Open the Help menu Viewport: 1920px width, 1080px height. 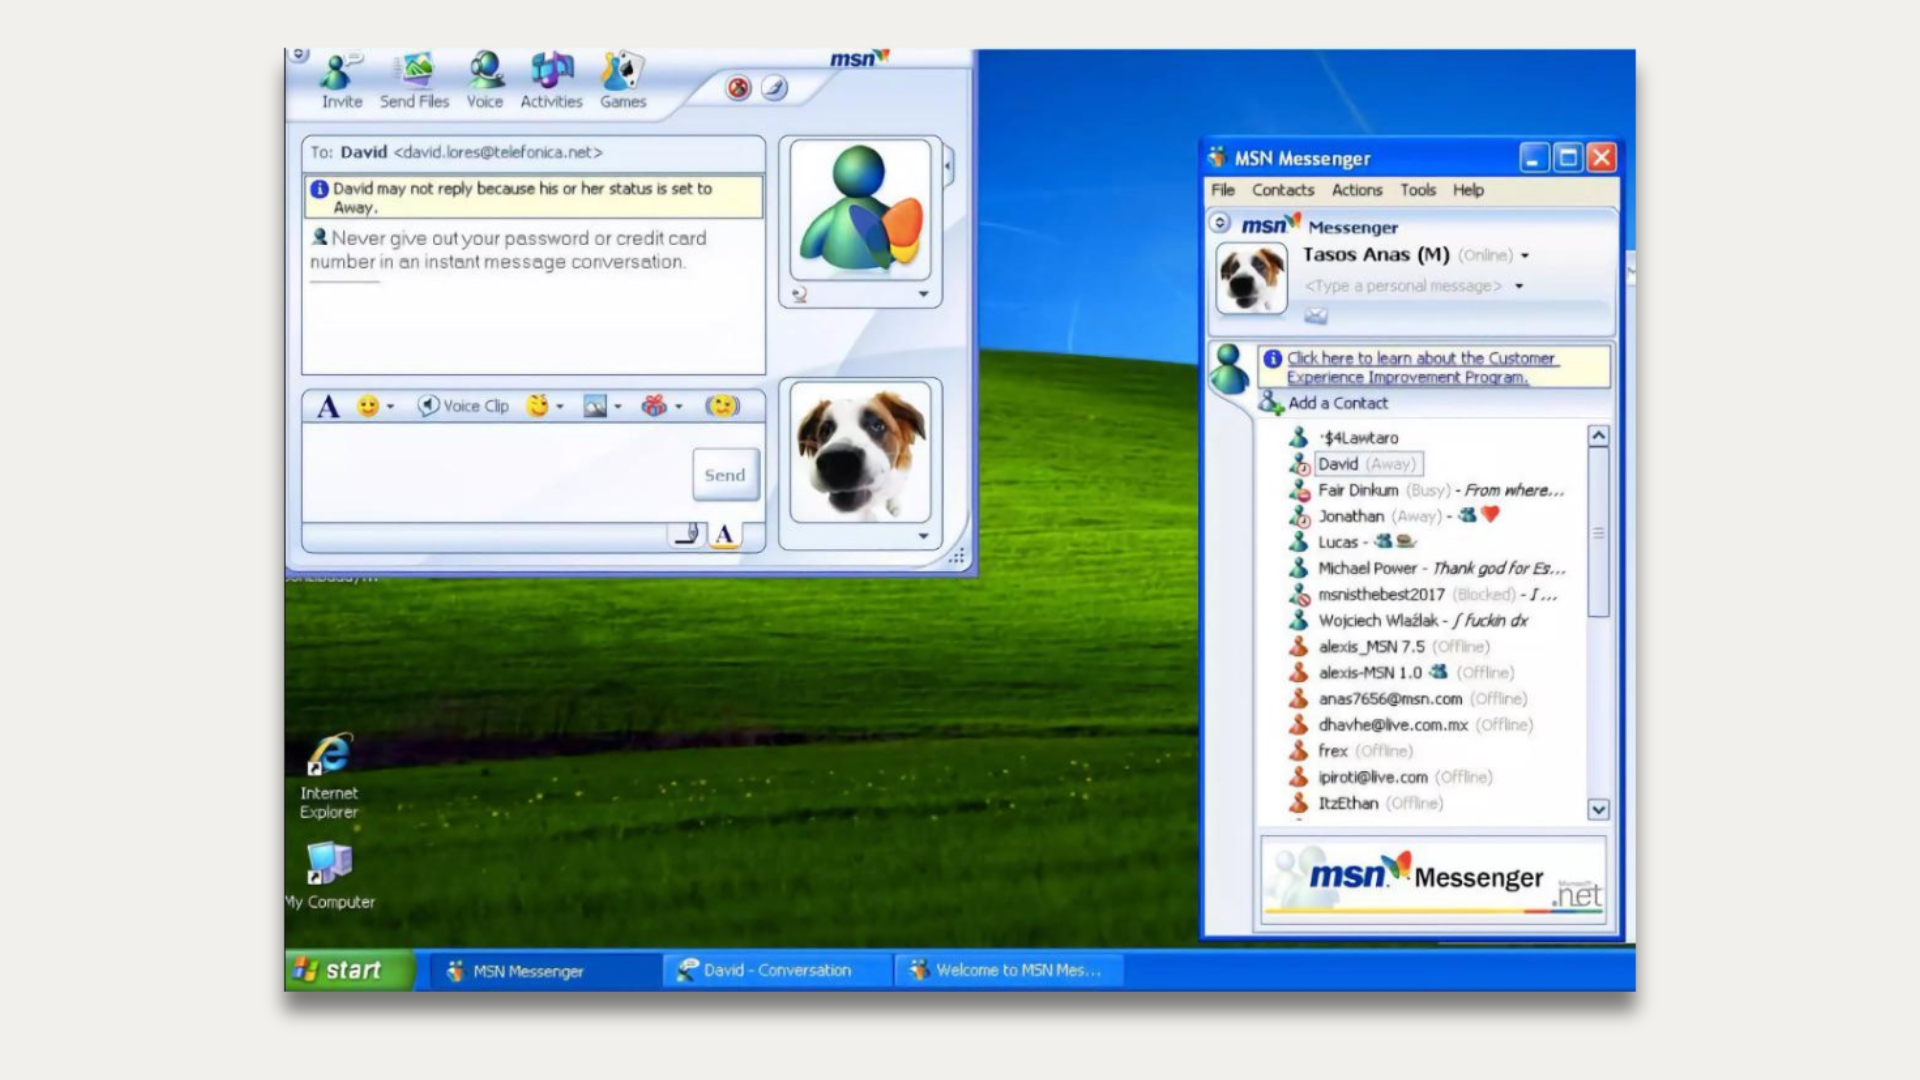[x=1468, y=190]
